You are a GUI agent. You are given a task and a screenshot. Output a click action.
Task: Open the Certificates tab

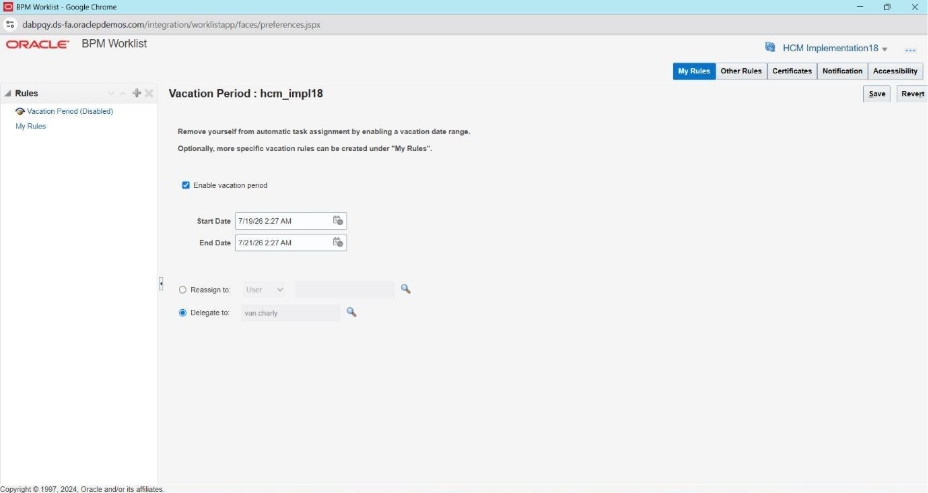pyautogui.click(x=792, y=71)
